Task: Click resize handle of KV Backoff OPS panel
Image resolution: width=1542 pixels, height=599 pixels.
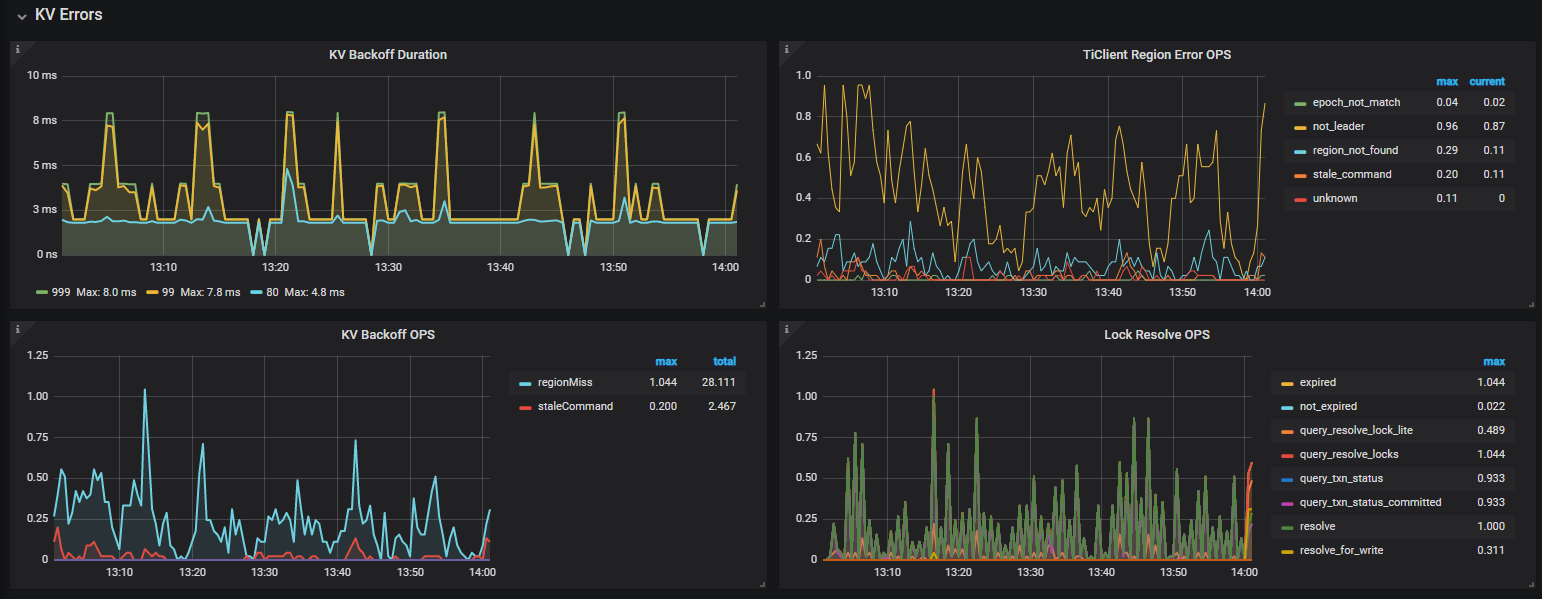Action: coord(760,584)
